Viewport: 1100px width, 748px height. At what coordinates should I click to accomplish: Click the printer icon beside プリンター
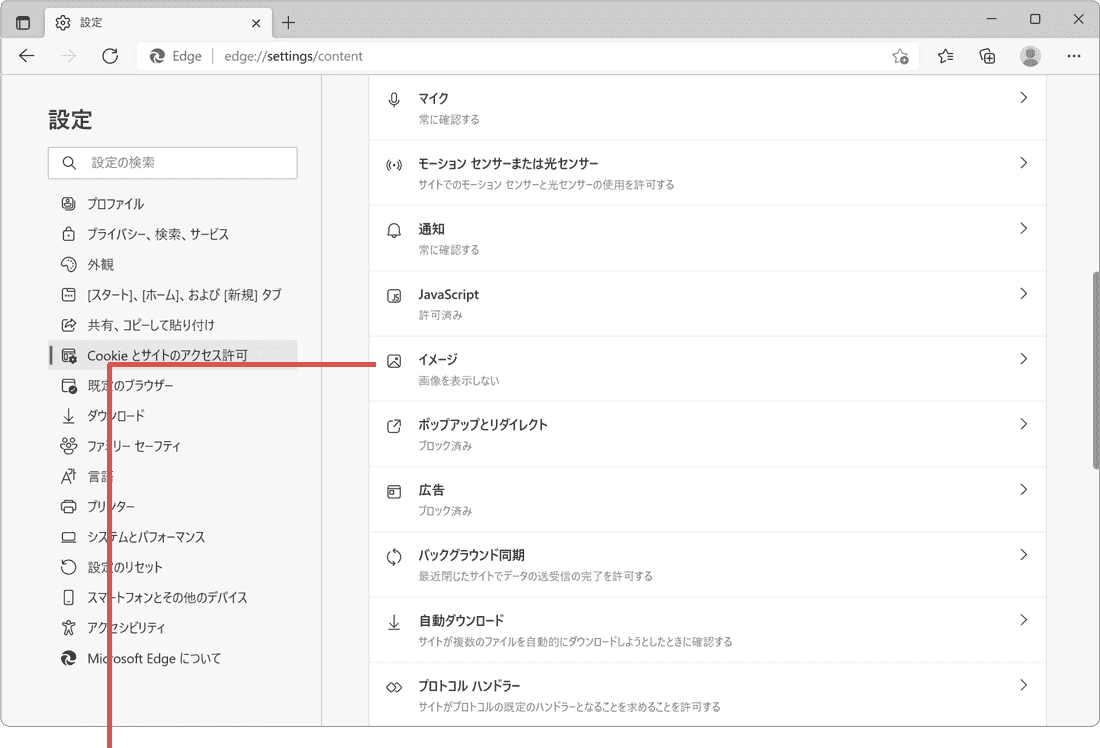coord(68,506)
